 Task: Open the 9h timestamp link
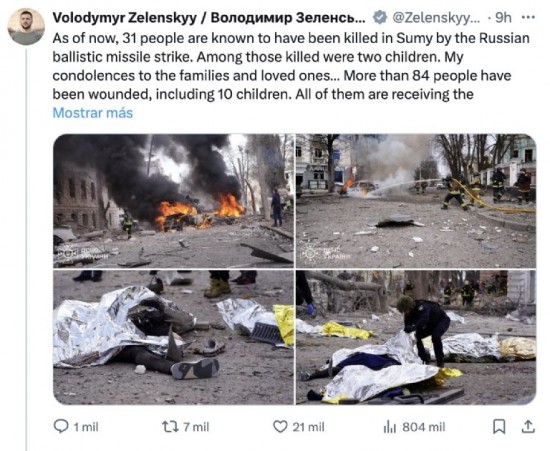point(503,18)
